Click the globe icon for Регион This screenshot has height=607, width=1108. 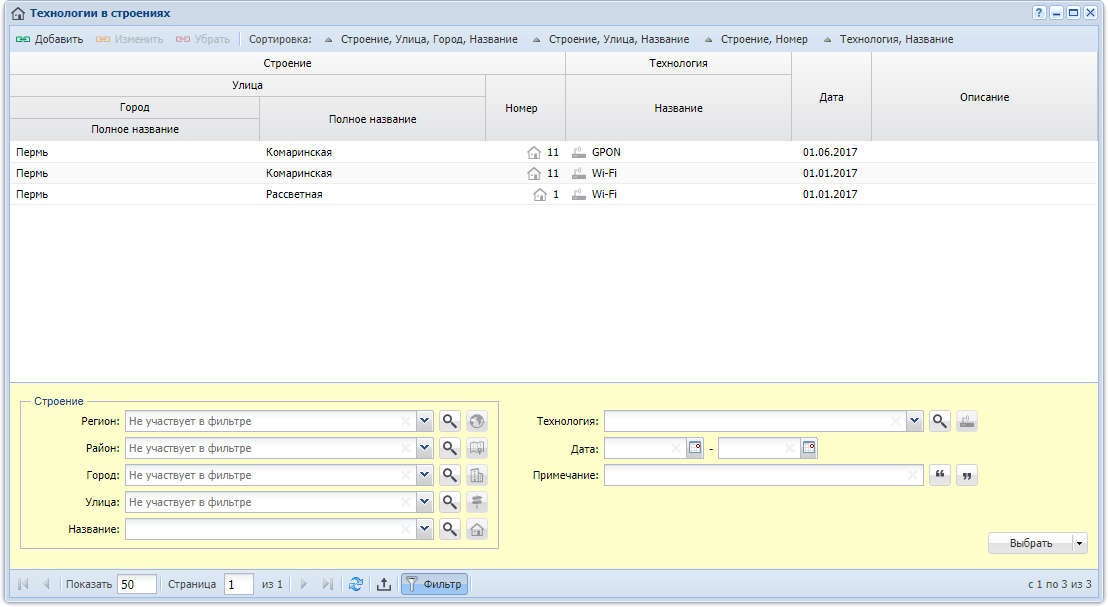point(477,421)
